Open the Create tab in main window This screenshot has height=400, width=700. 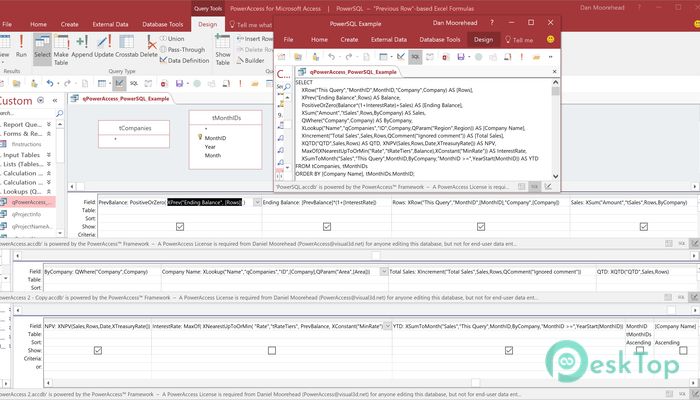(70, 25)
